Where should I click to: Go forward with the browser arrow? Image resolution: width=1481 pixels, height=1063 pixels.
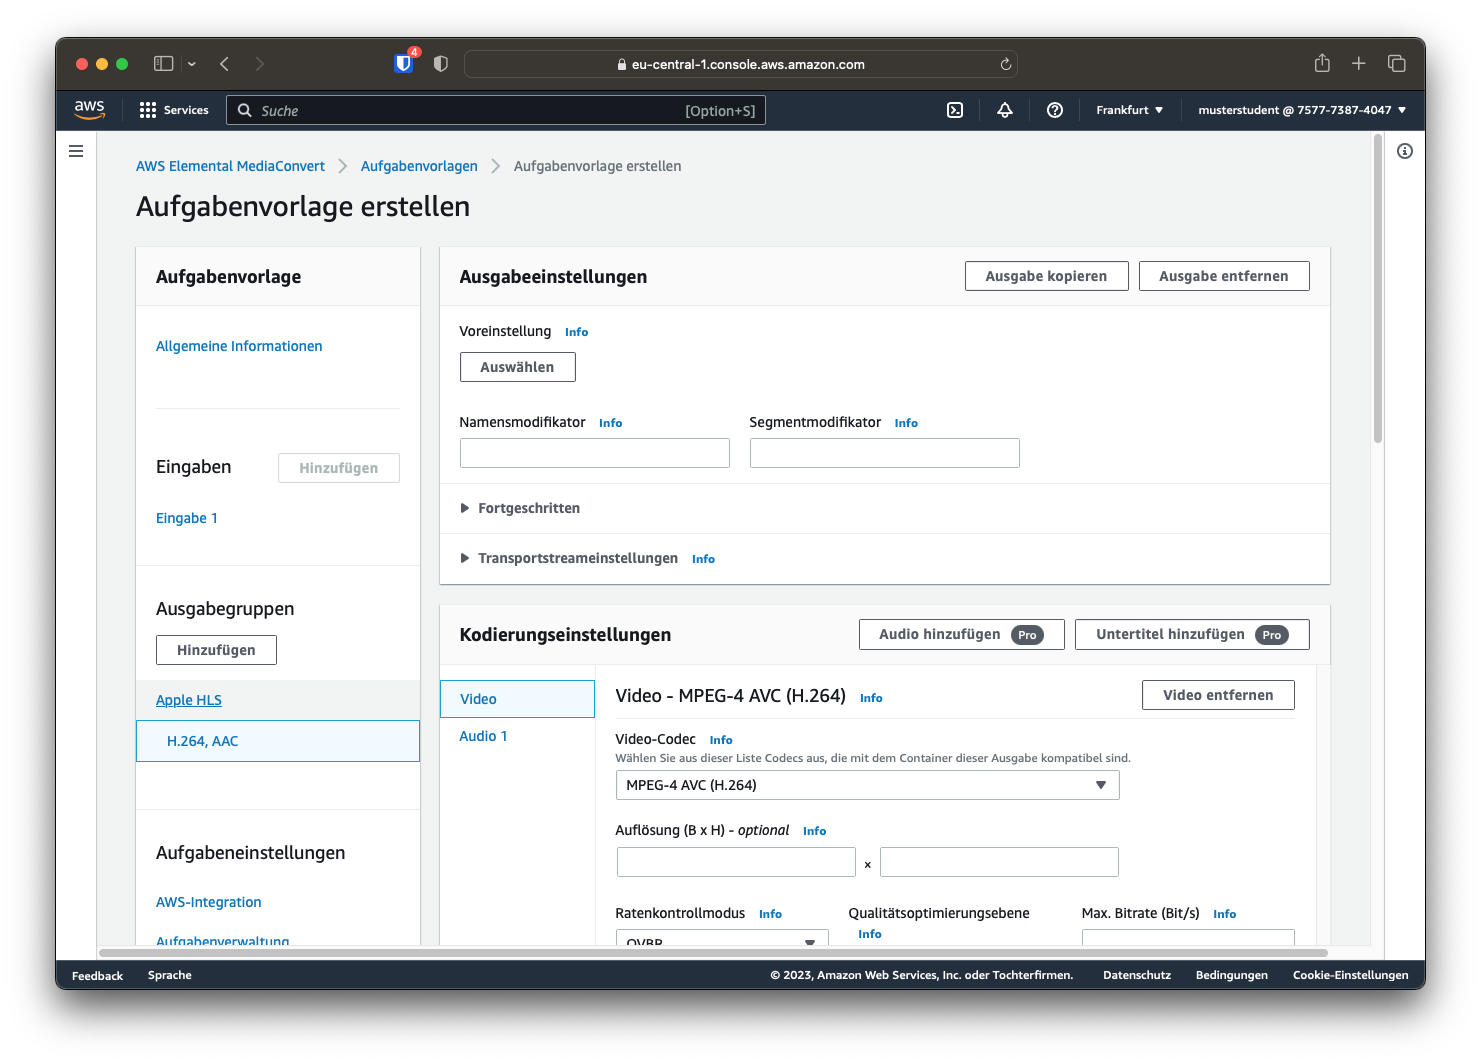(x=260, y=63)
